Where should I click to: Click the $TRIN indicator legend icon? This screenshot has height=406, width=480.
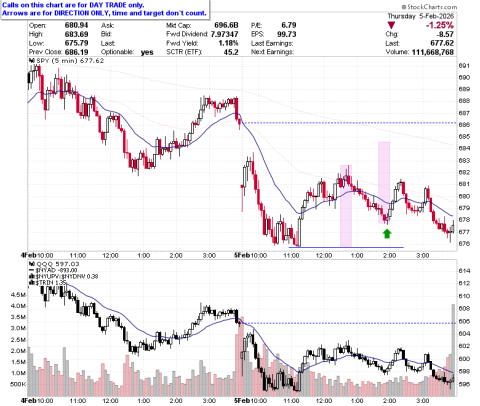point(32,282)
